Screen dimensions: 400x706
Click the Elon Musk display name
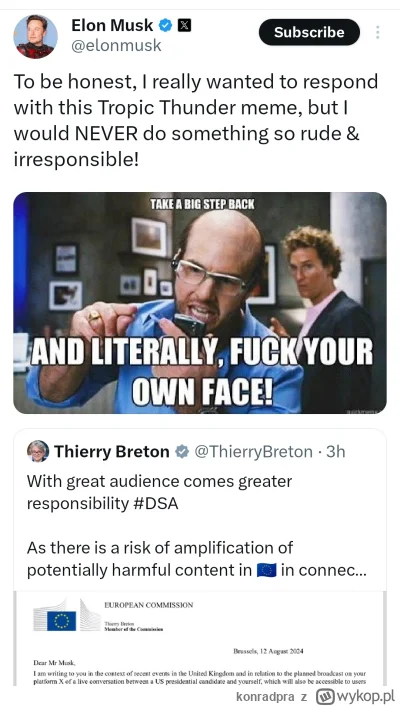[112, 26]
